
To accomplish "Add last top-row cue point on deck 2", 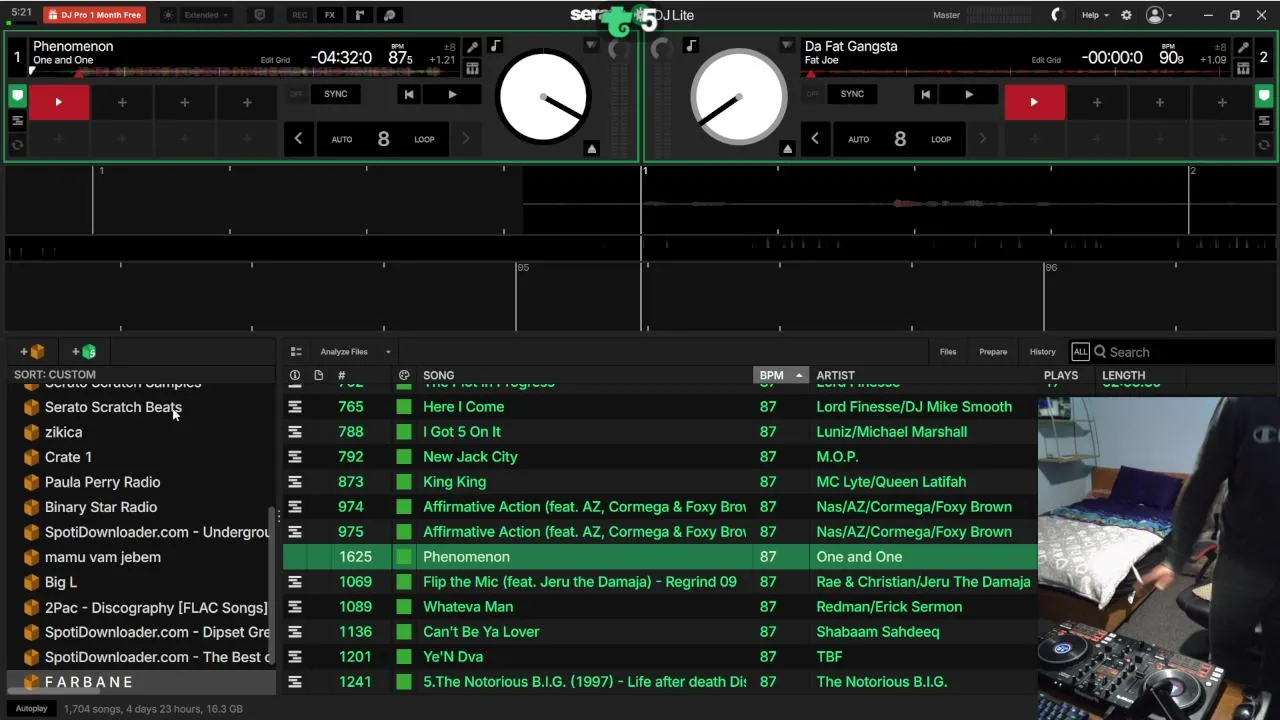I will pyautogui.click(x=1222, y=102).
